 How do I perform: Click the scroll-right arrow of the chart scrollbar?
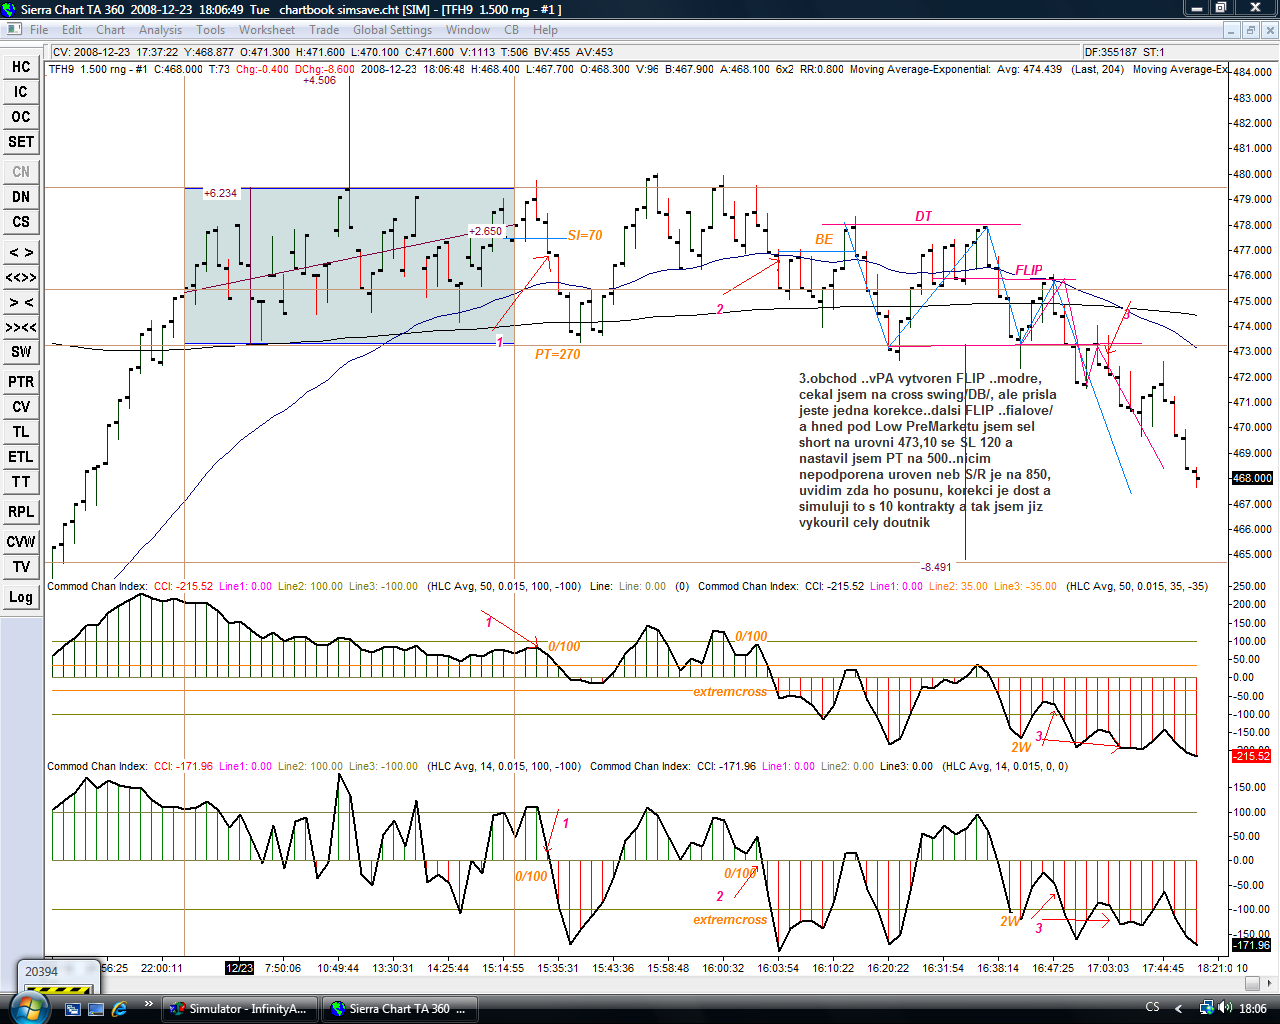[x=1271, y=984]
